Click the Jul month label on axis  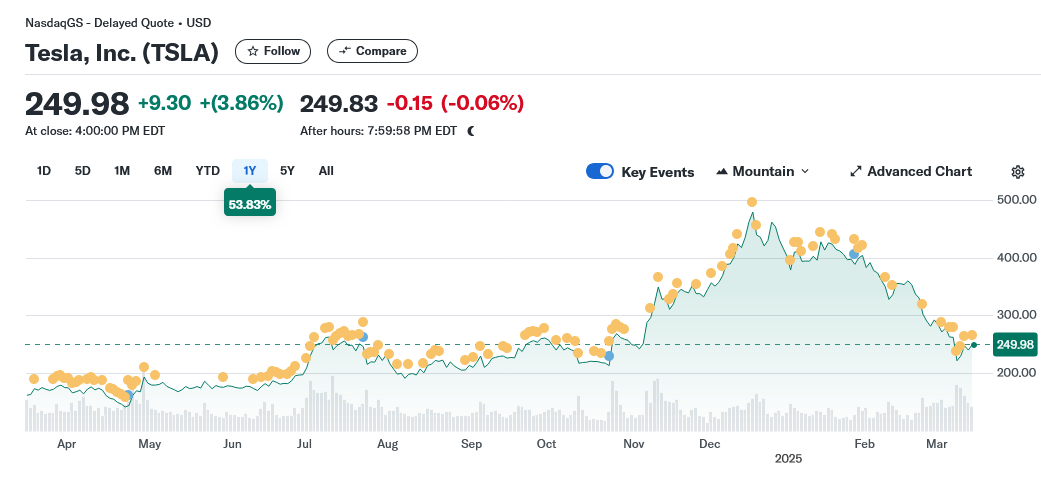305,443
